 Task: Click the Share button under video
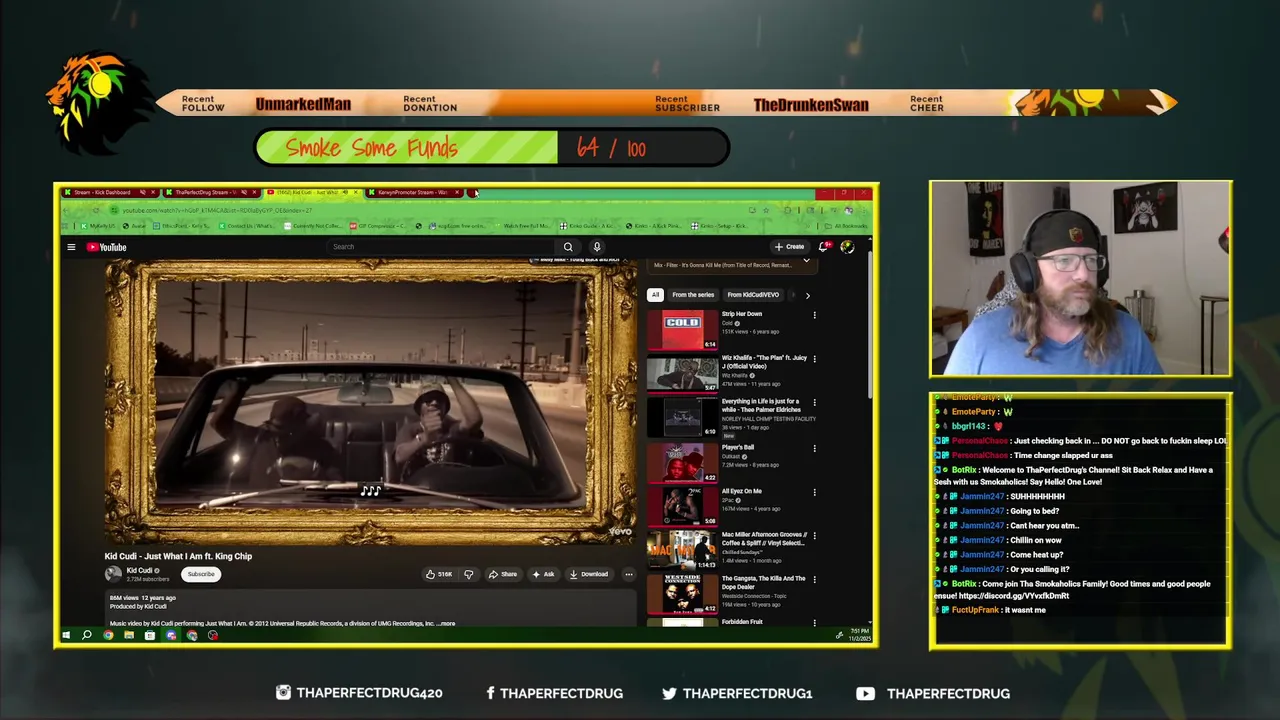pos(503,574)
